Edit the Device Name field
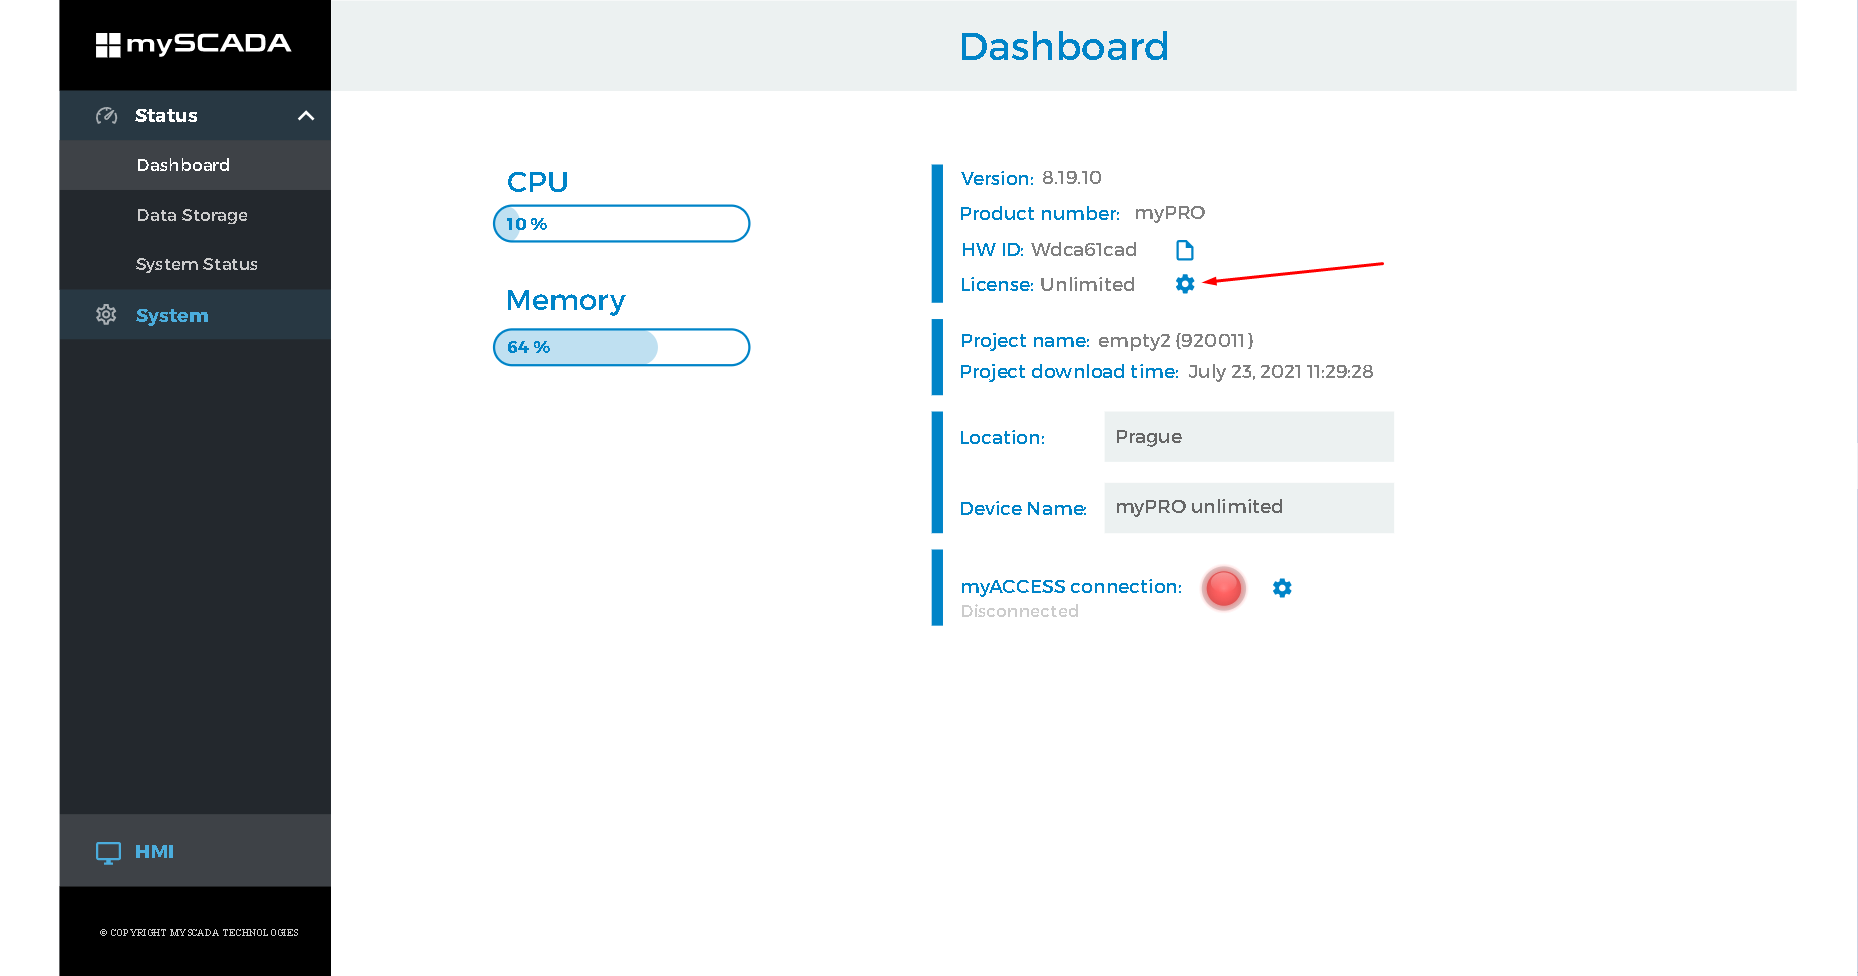 click(x=1248, y=508)
